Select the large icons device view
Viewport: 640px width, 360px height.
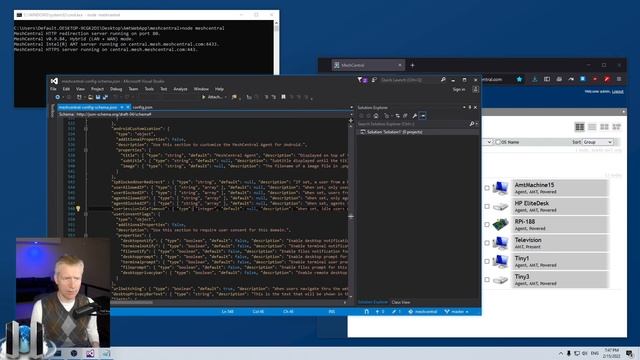pyautogui.click(x=580, y=127)
